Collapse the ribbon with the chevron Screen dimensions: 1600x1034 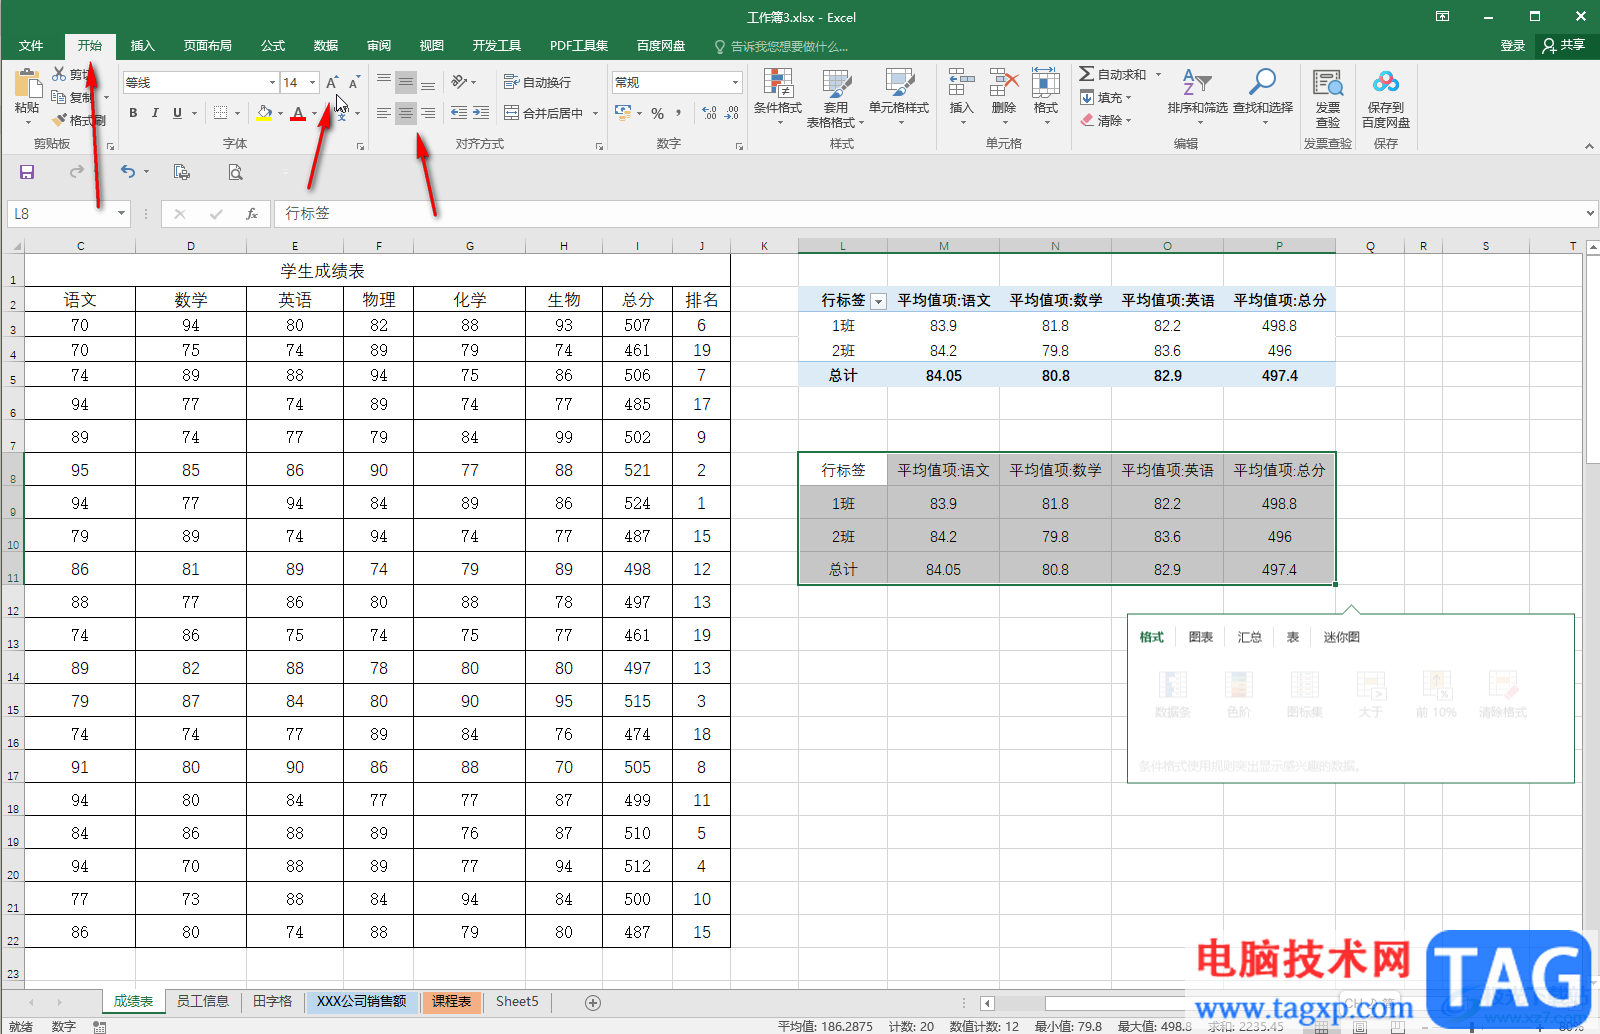[1589, 146]
